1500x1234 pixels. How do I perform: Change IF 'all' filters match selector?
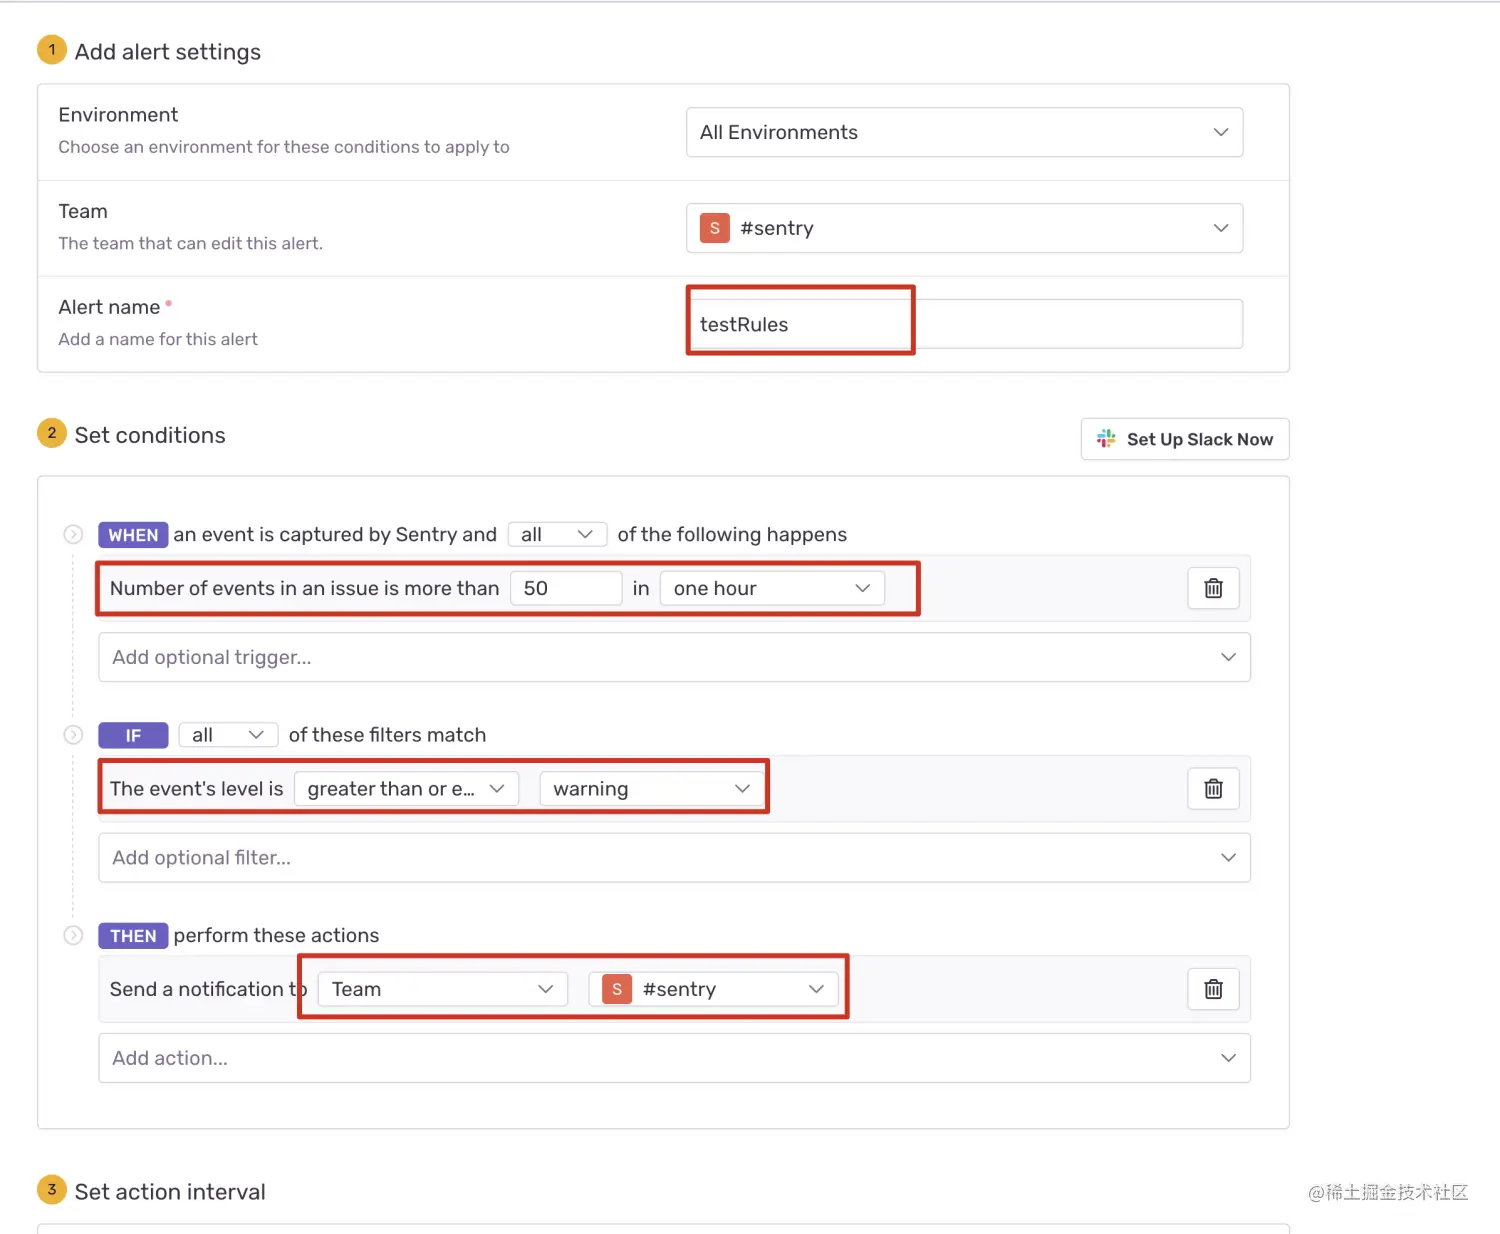(228, 735)
